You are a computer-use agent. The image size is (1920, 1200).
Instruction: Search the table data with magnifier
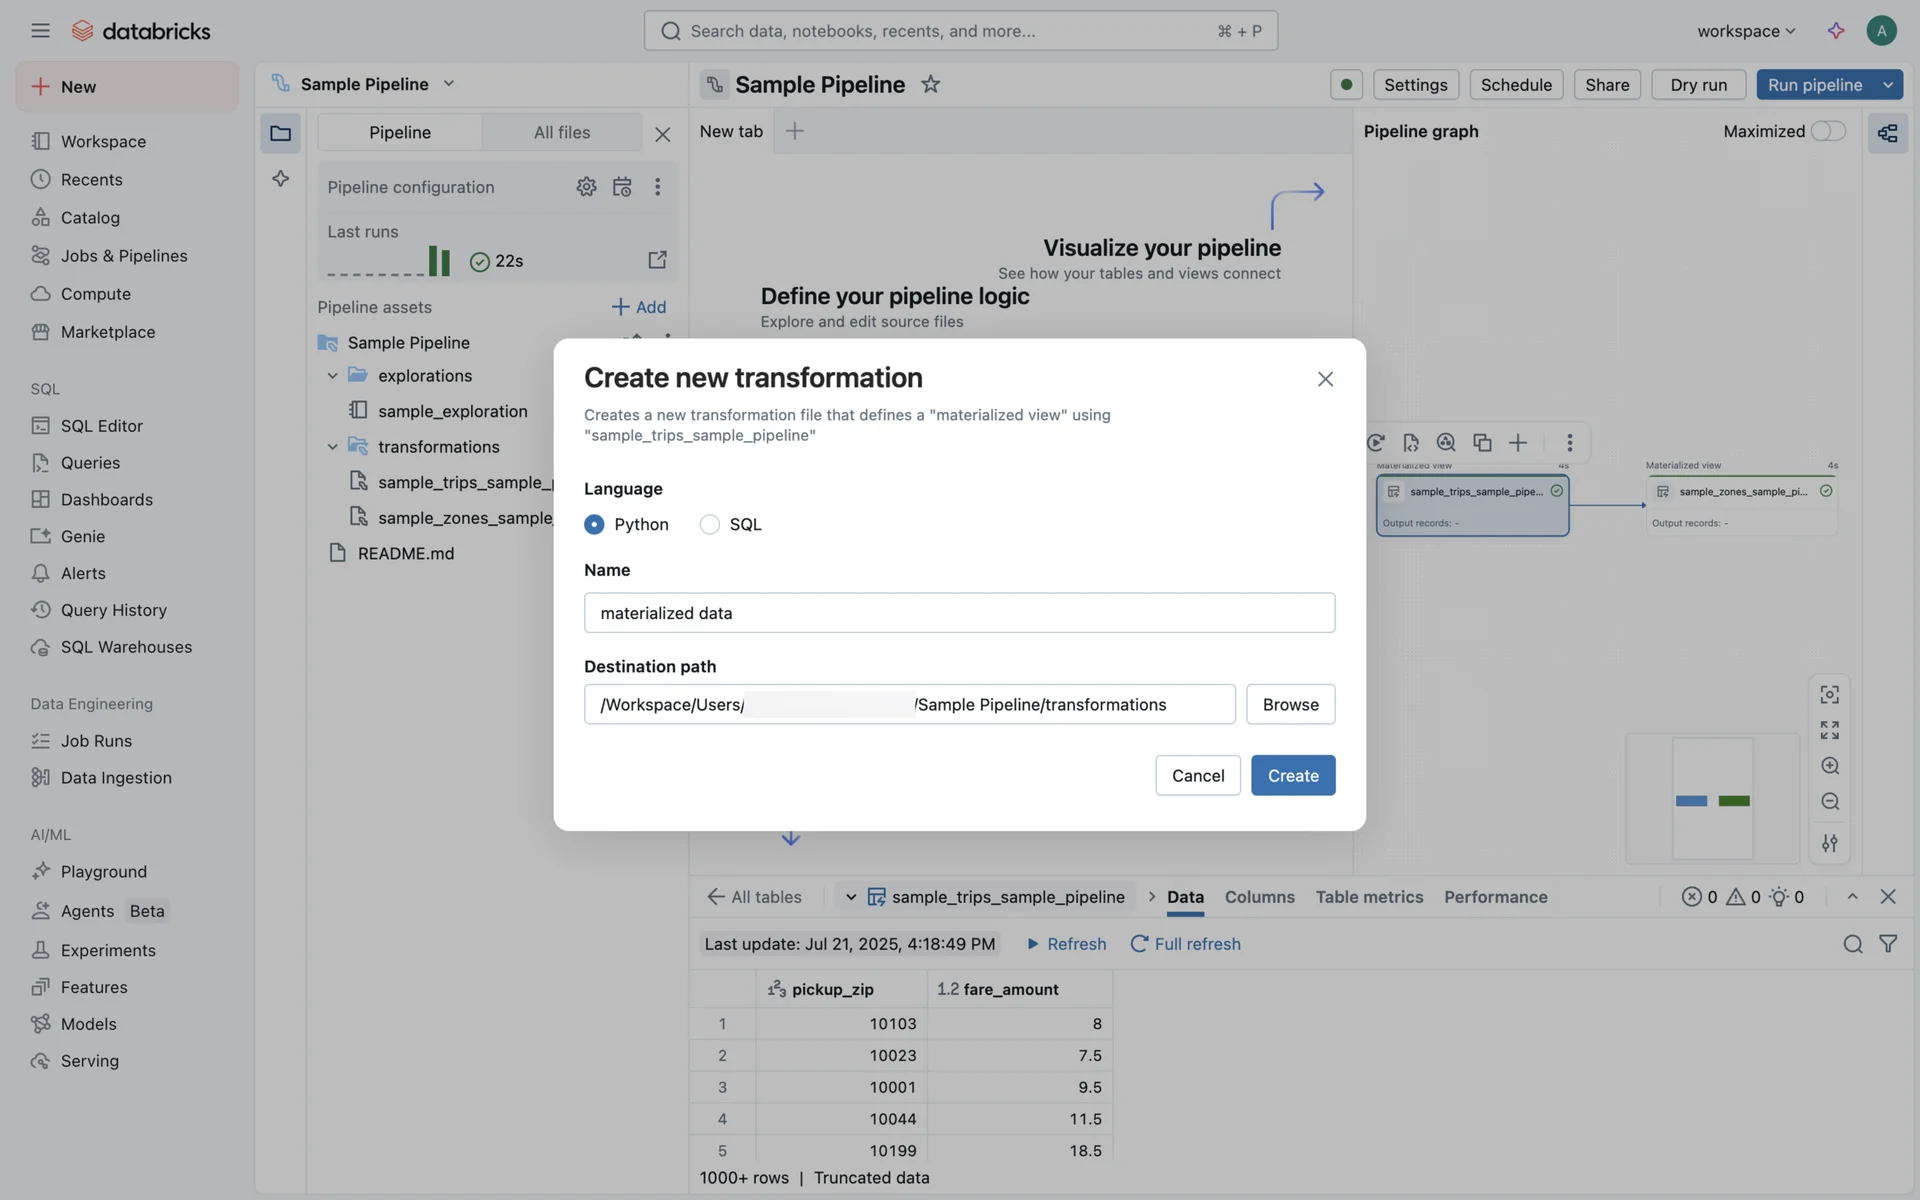pos(1852,944)
